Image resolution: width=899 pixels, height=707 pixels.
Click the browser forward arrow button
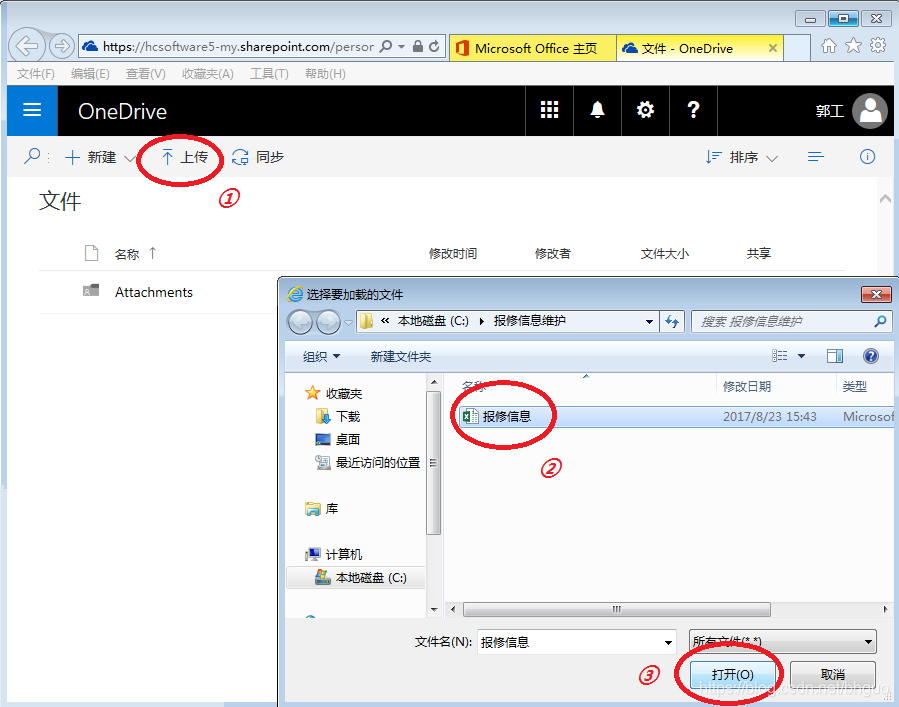[61, 46]
